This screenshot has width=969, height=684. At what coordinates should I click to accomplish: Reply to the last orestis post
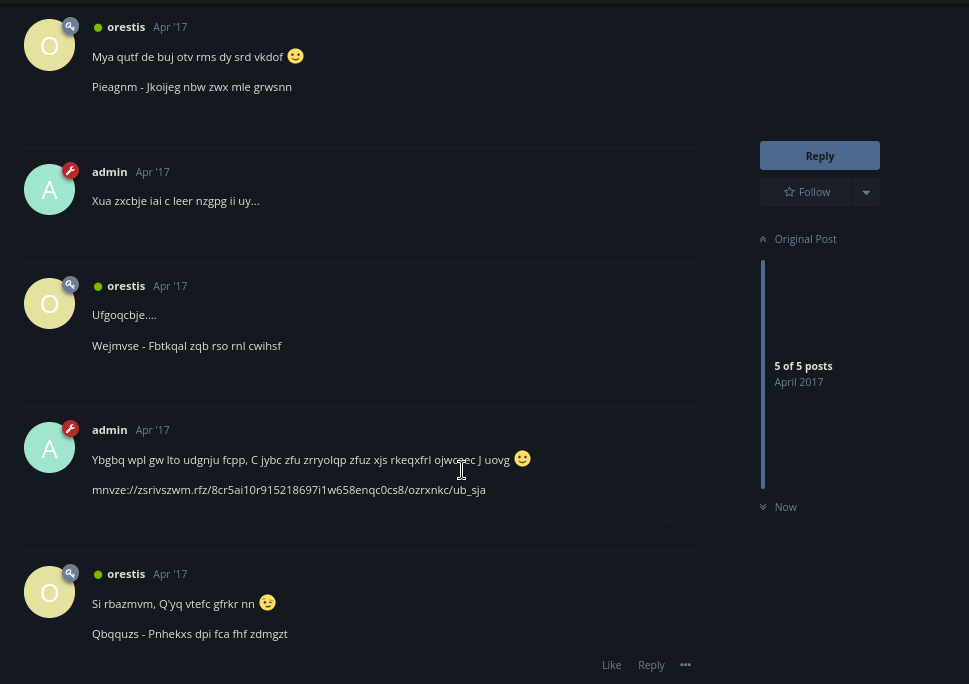tap(651, 665)
